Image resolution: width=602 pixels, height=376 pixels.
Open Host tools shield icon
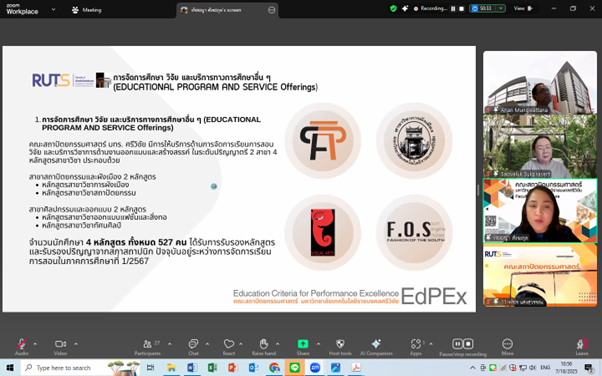tap(340, 346)
